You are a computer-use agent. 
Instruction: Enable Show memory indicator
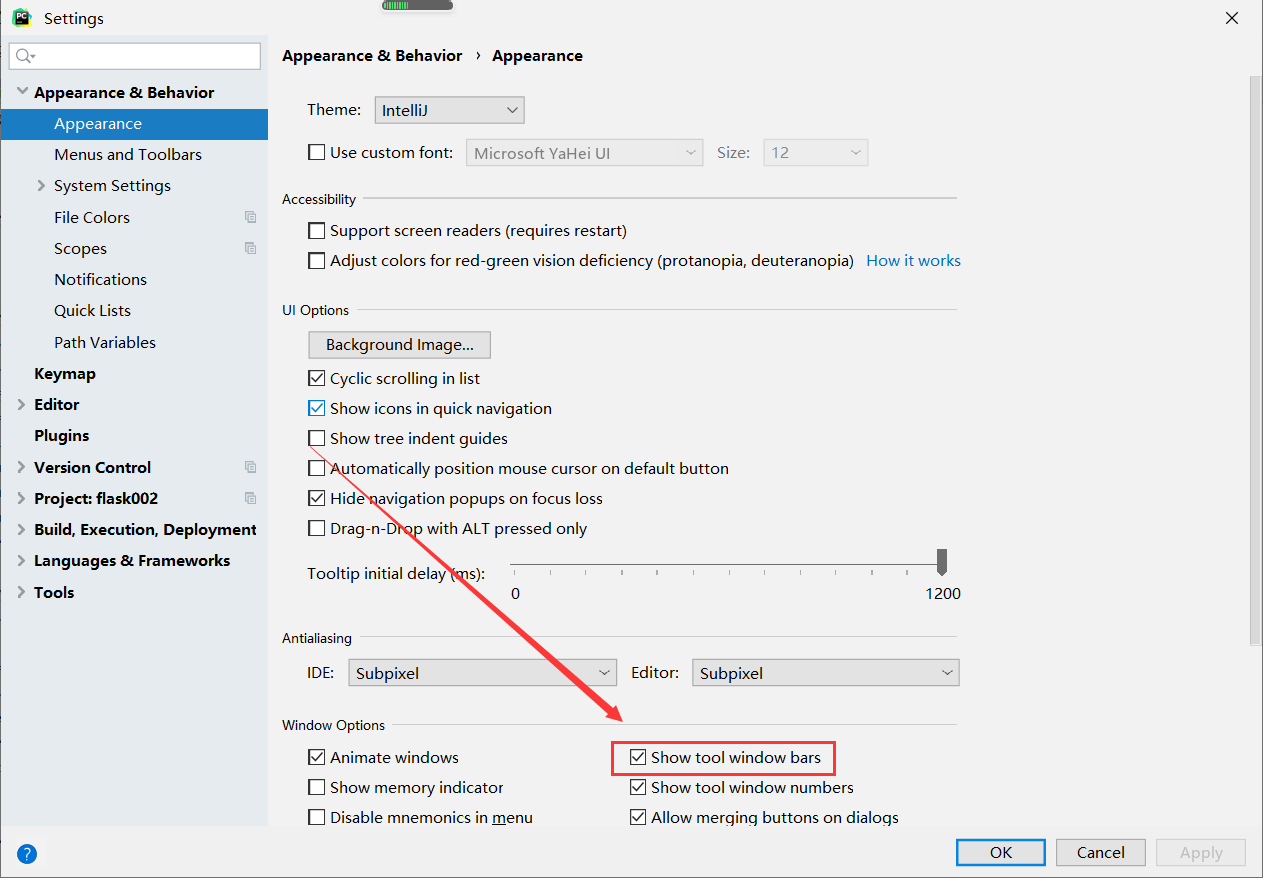tap(317, 787)
